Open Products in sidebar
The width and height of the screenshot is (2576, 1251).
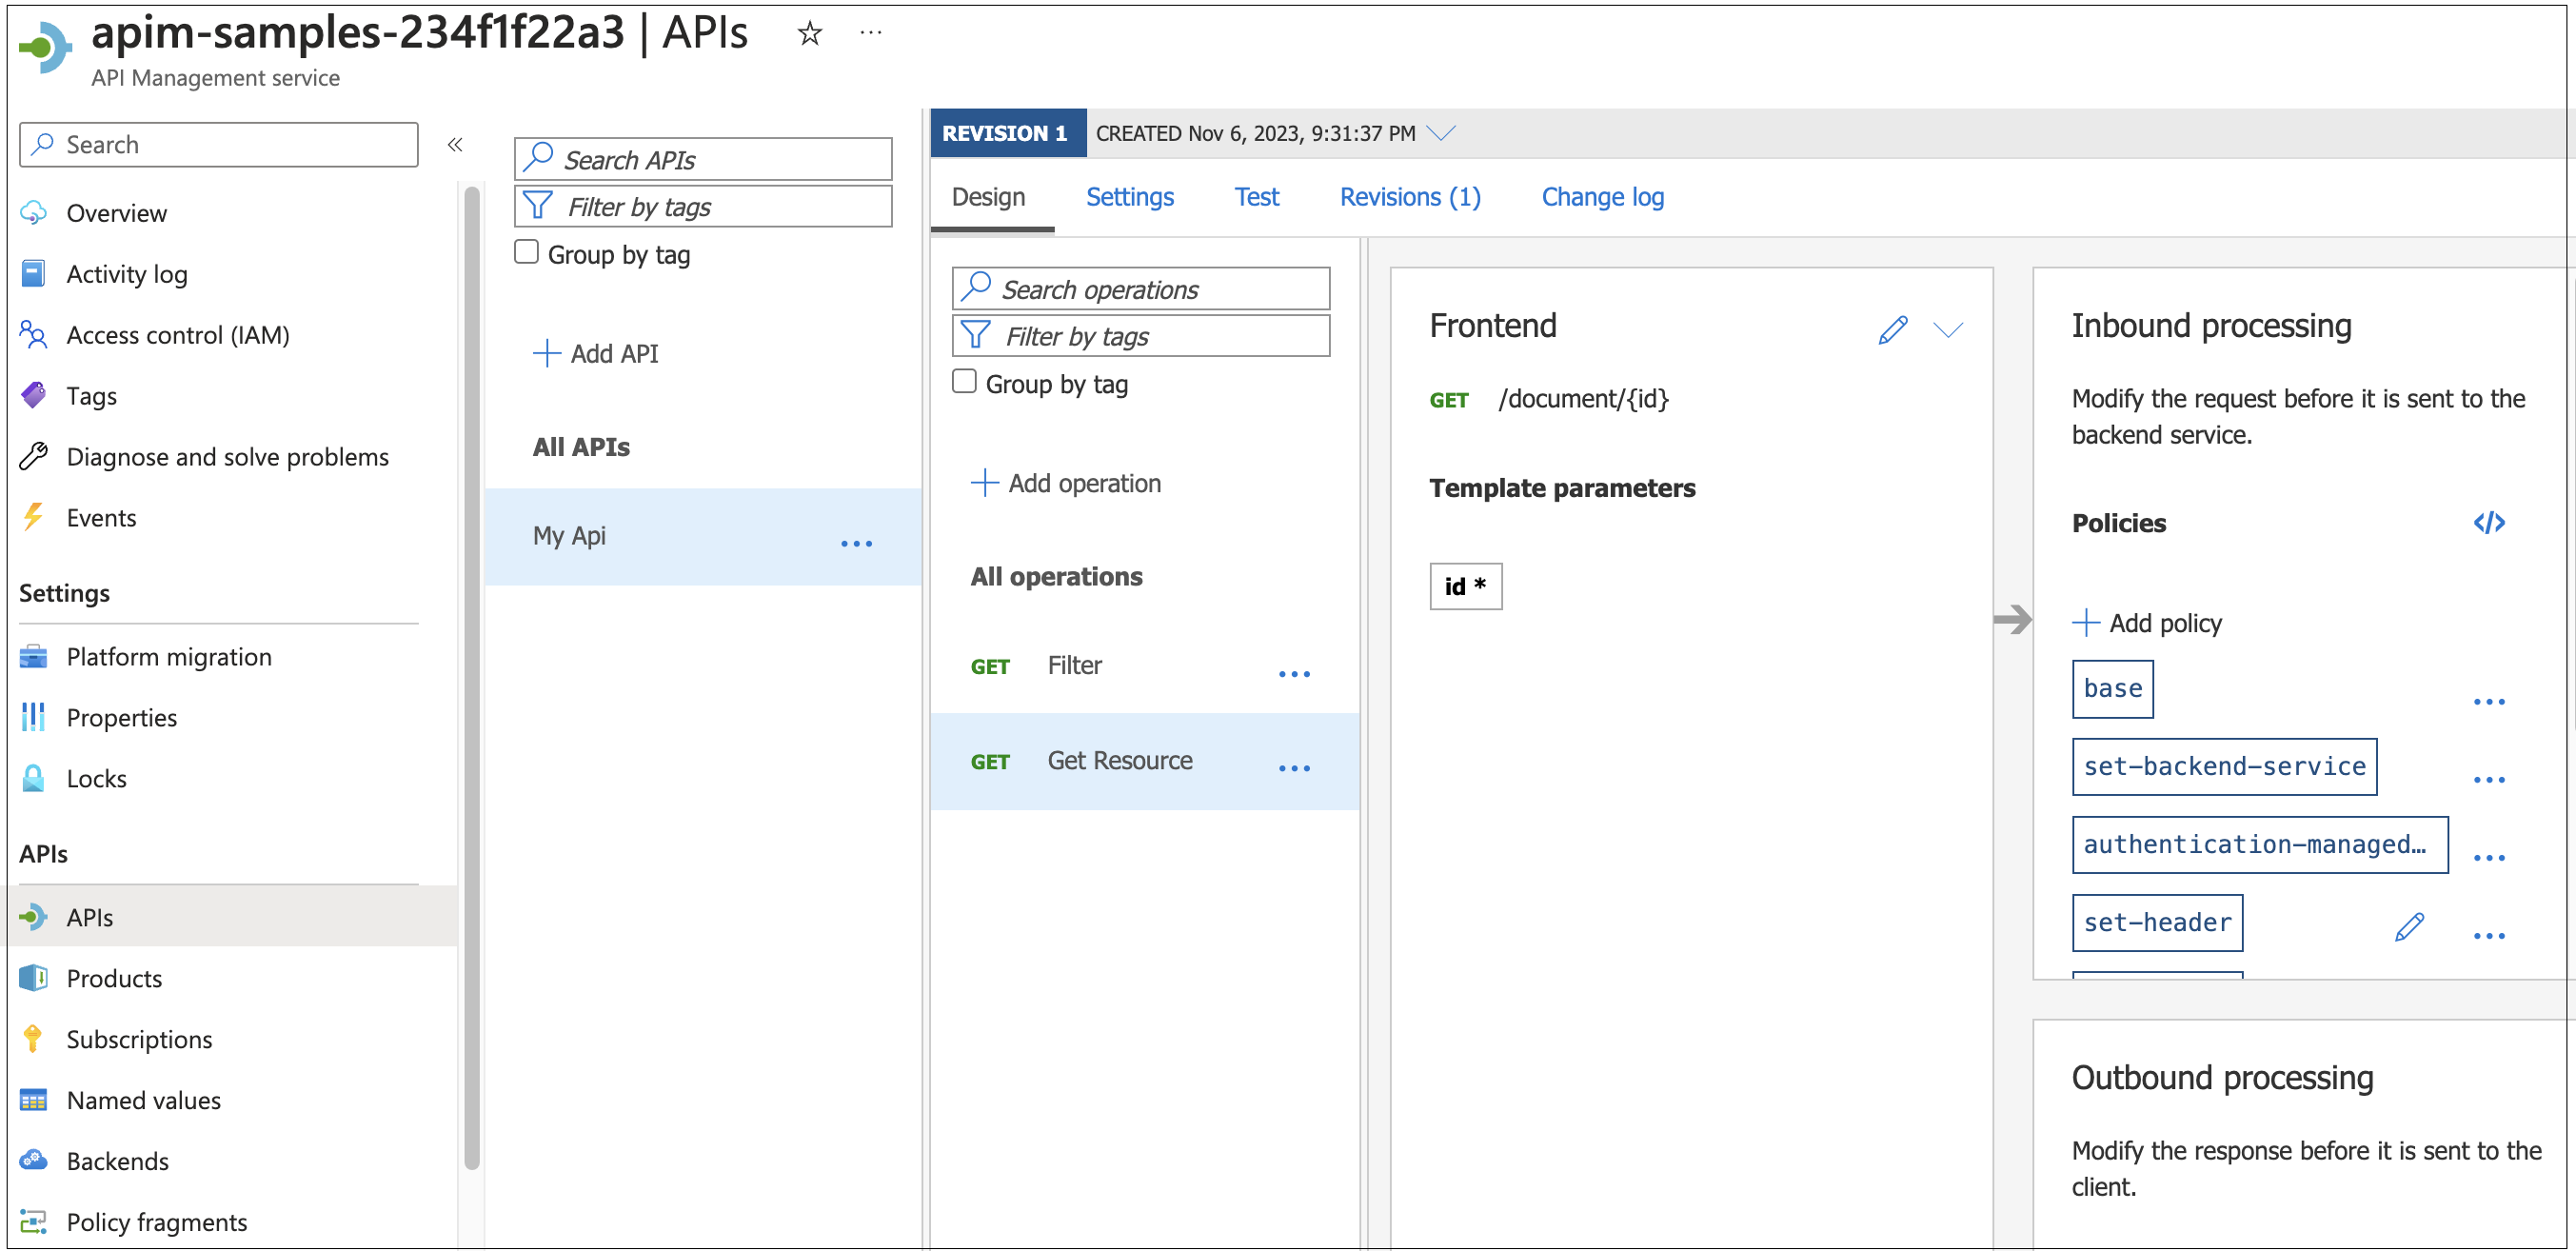(114, 978)
